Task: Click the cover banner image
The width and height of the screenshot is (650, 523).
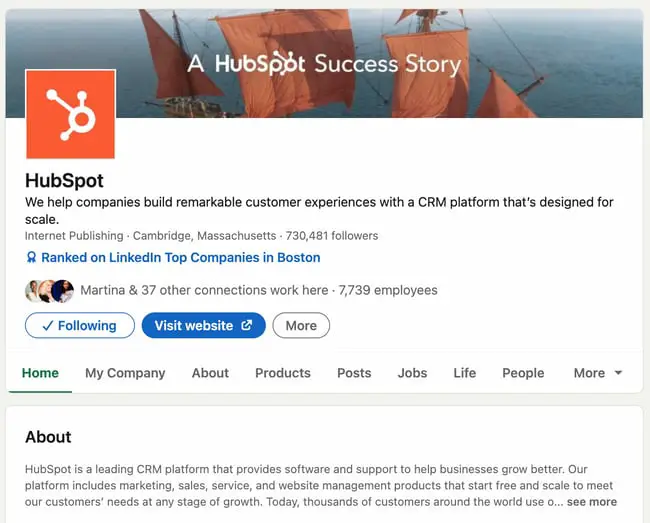Action: (x=540, y=60)
